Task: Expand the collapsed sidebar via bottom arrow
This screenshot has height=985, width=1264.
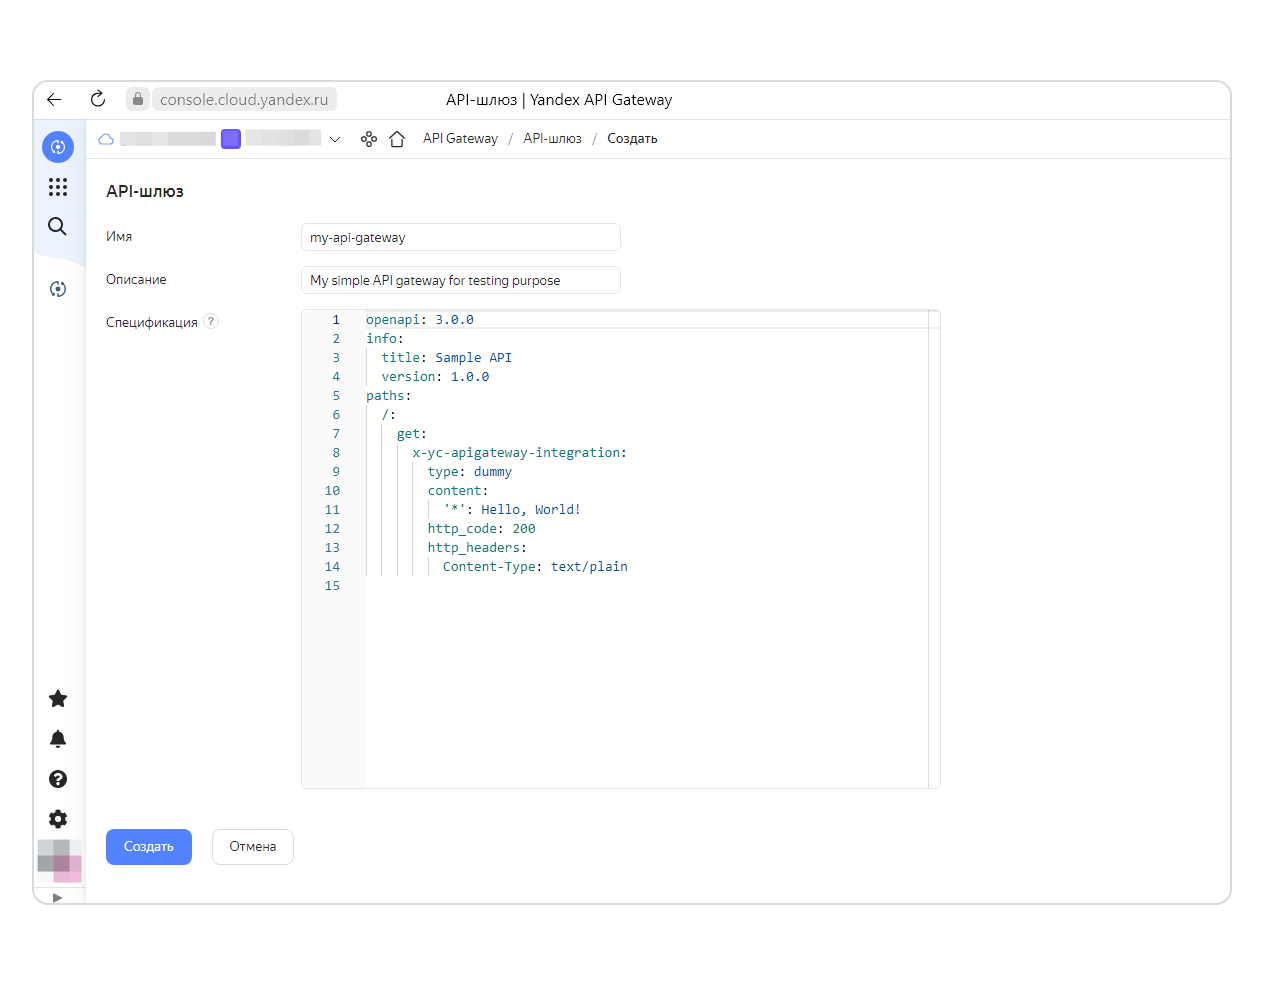Action: pos(58,897)
